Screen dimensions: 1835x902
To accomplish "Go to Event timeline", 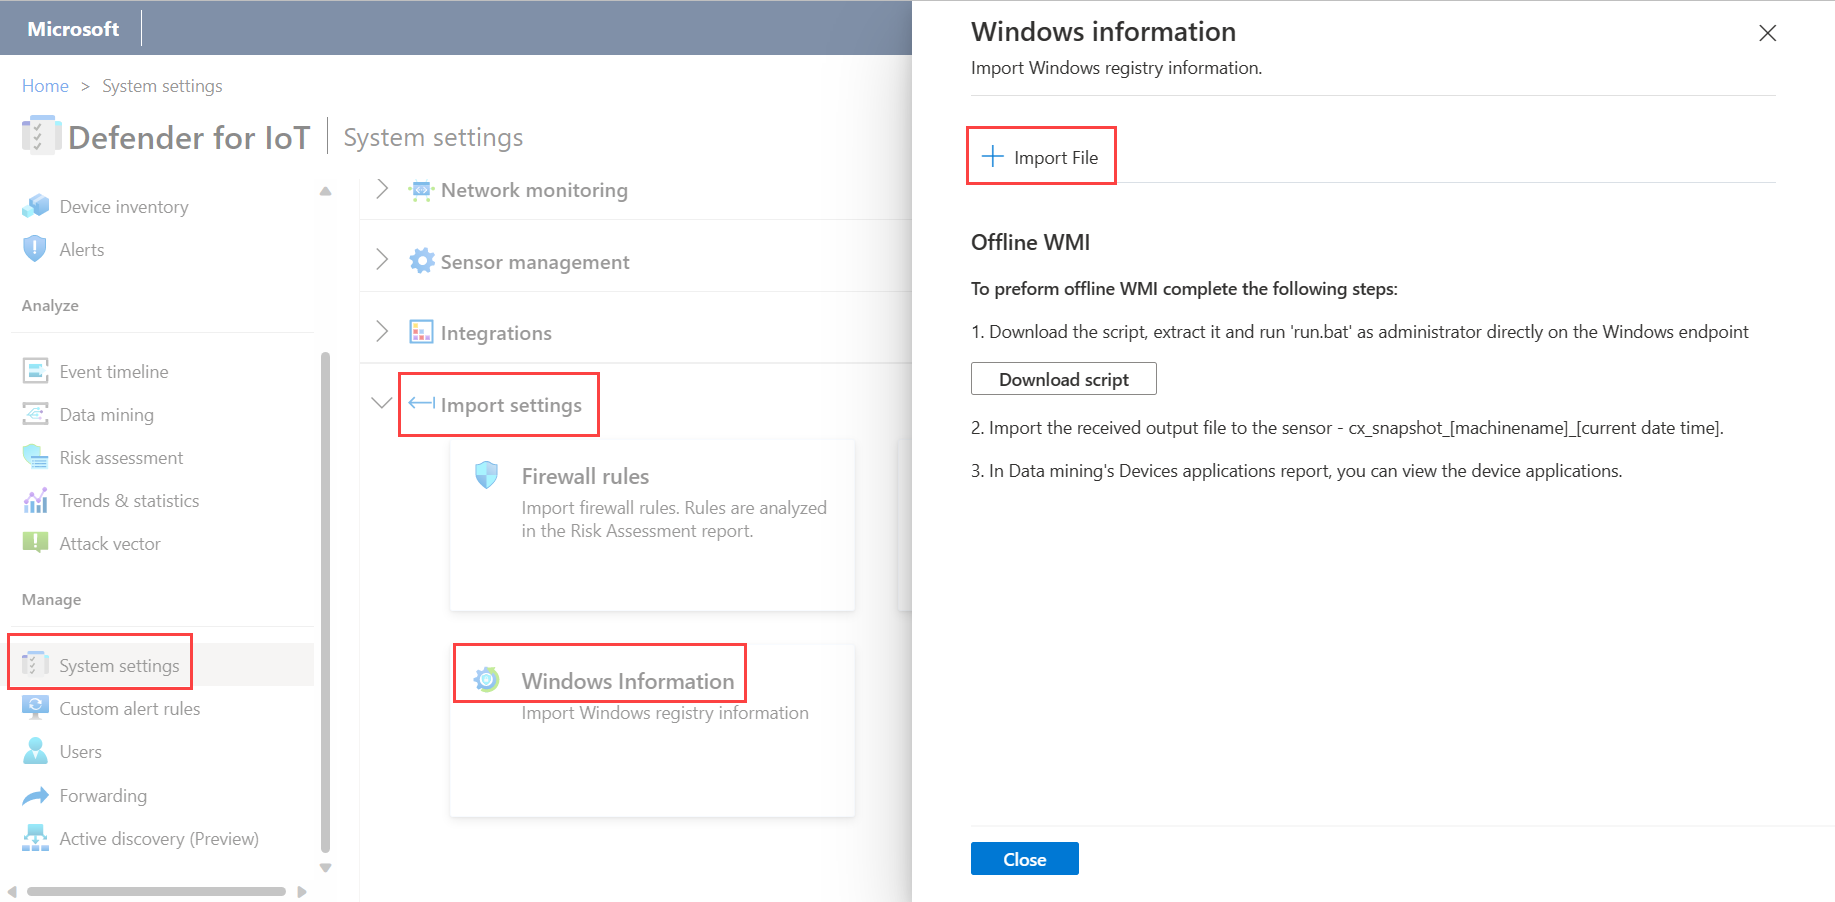I will (114, 372).
